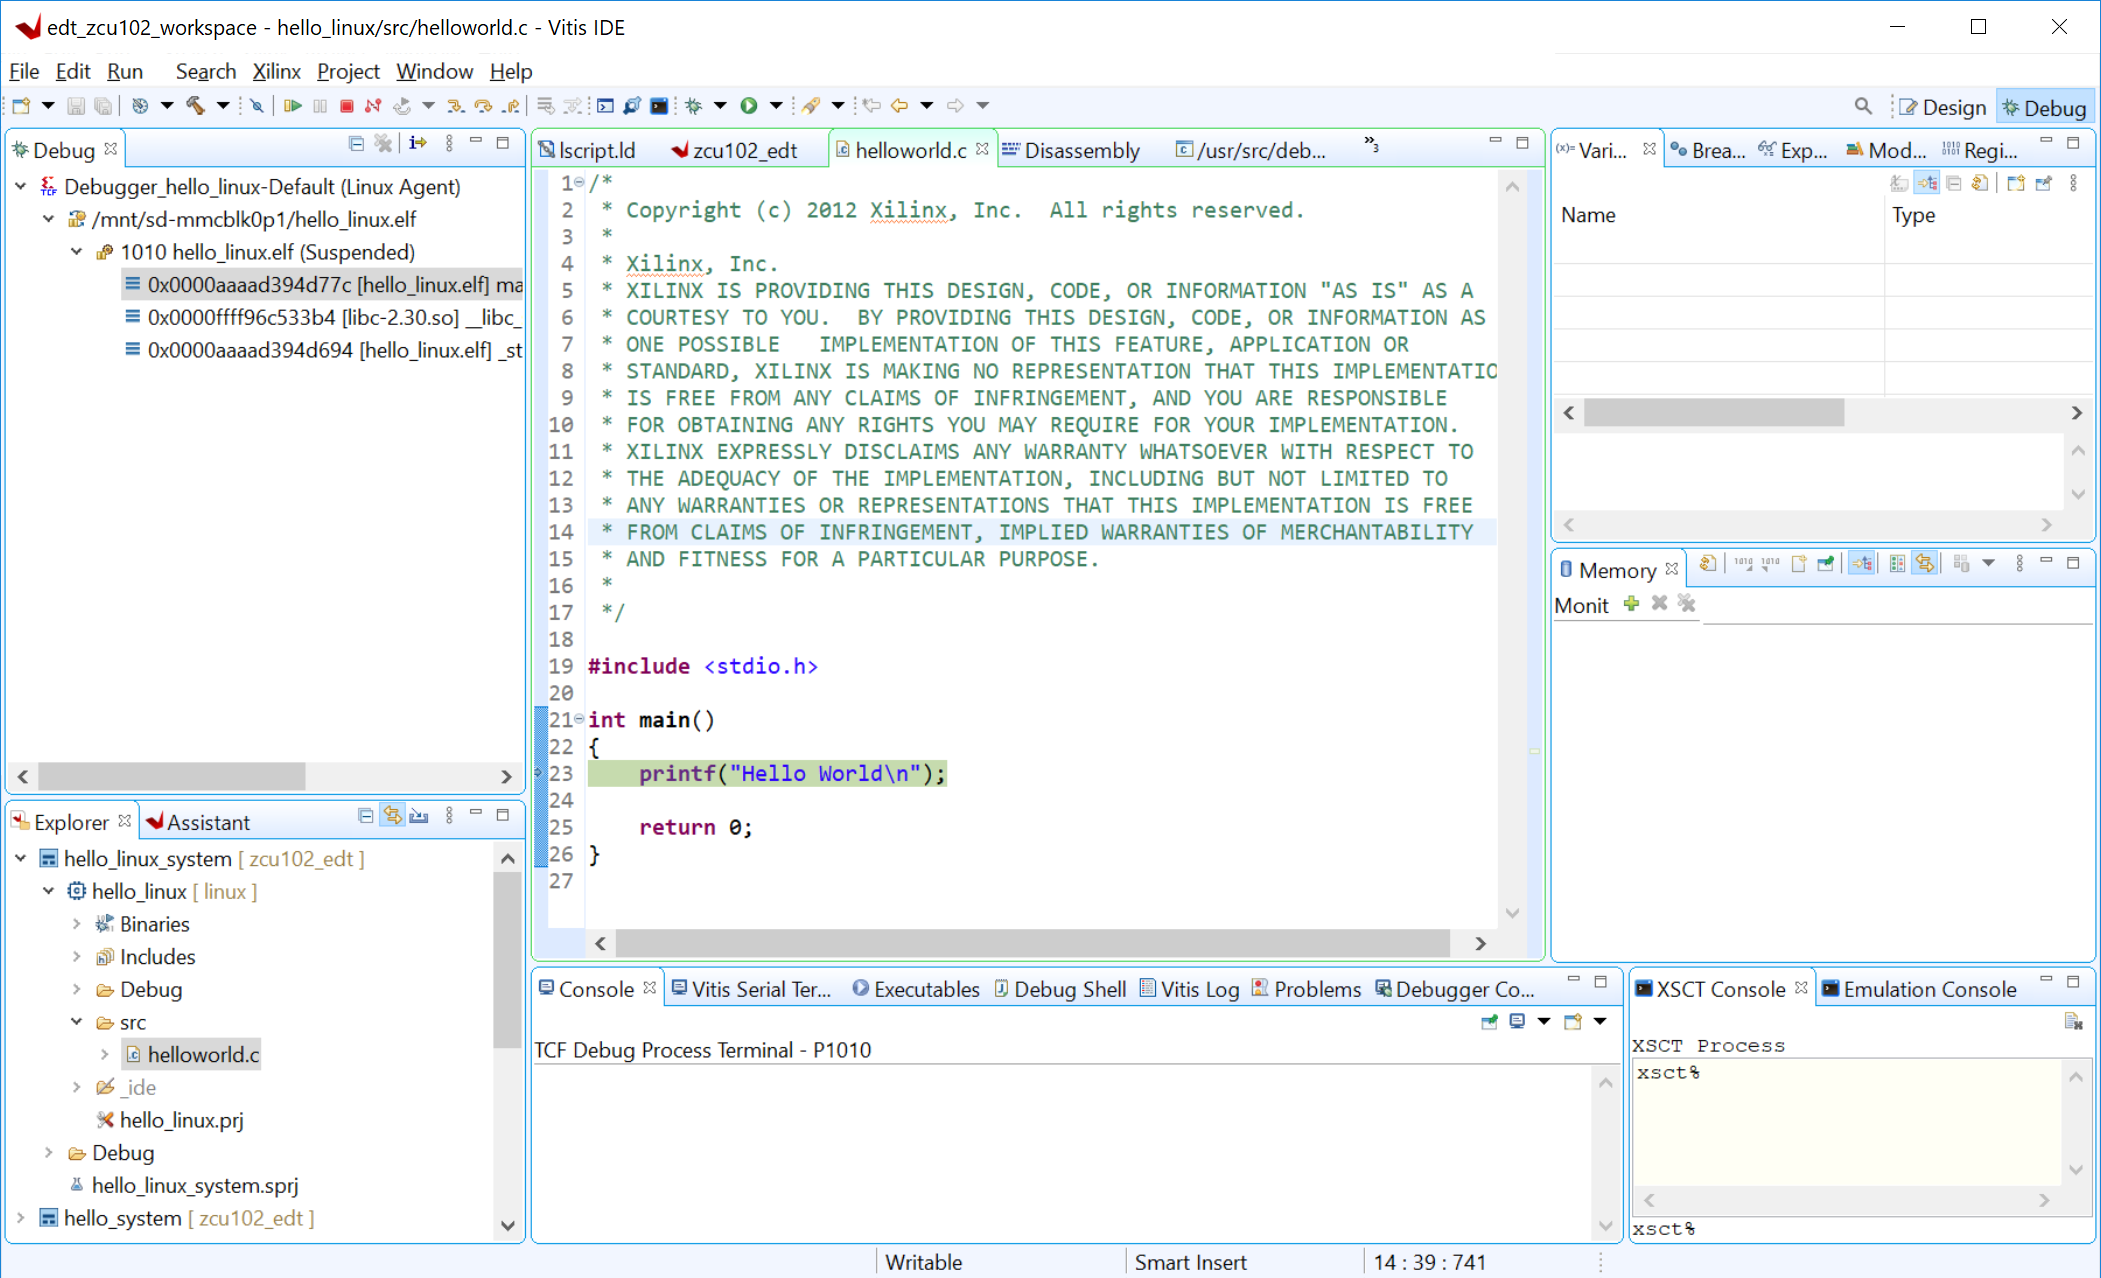Open the Run launch dropdown arrow
This screenshot has width=2101, height=1278.
coord(776,106)
